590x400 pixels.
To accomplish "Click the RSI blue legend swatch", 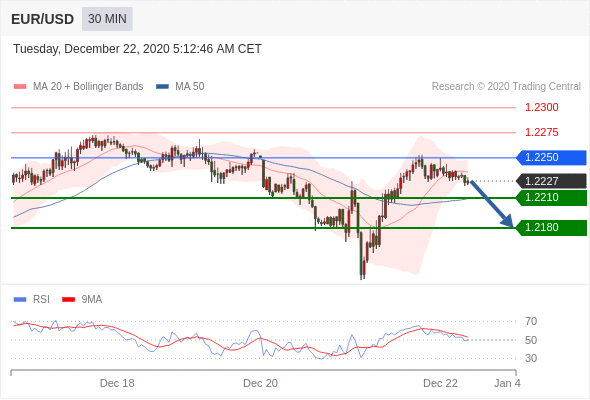I will (20, 300).
